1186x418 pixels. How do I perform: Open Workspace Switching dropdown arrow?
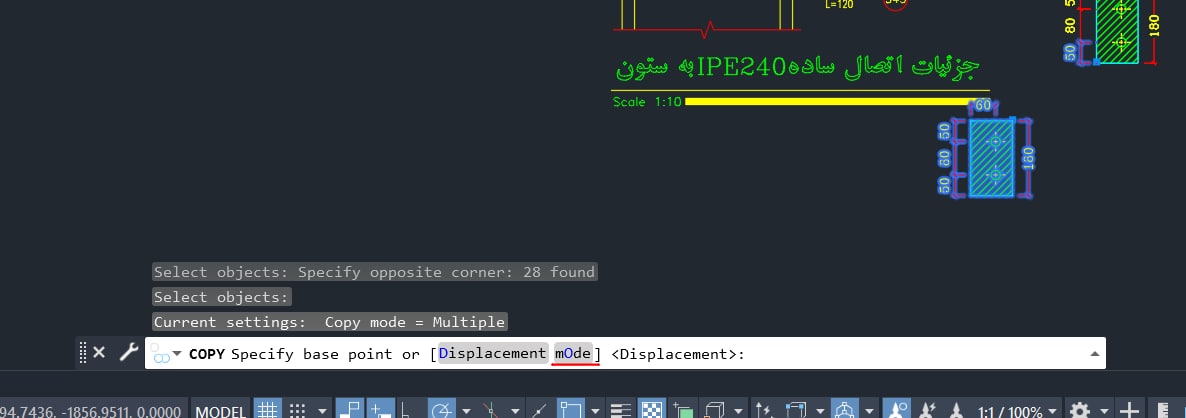(x=1104, y=412)
